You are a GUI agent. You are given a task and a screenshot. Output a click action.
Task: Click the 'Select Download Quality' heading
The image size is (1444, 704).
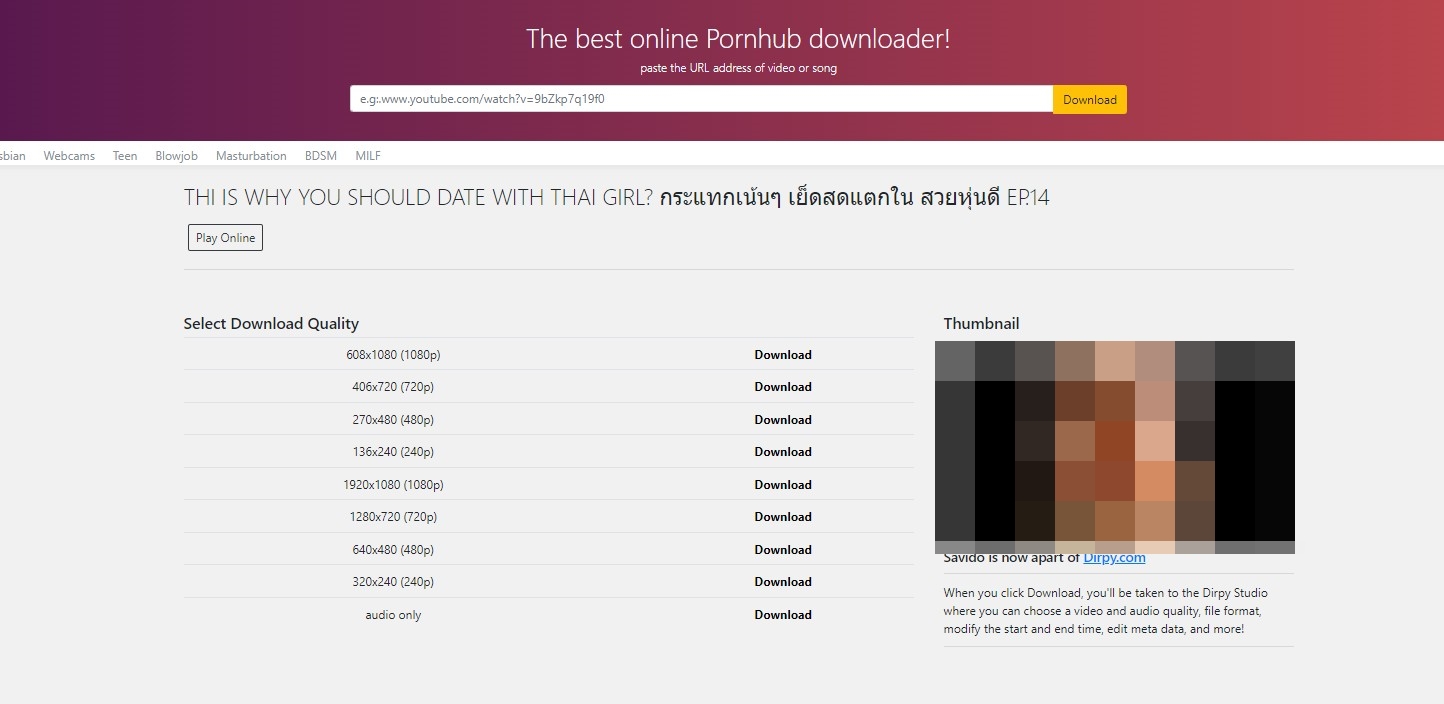271,324
